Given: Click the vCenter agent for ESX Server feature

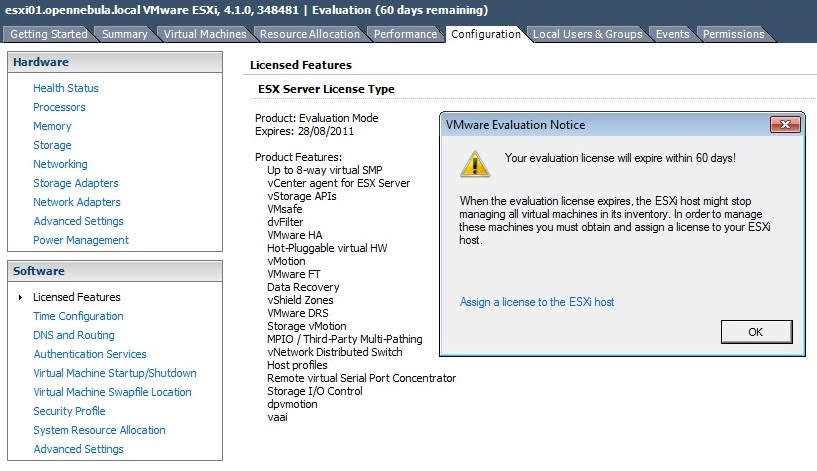Looking at the screenshot, I should pyautogui.click(x=339, y=183).
